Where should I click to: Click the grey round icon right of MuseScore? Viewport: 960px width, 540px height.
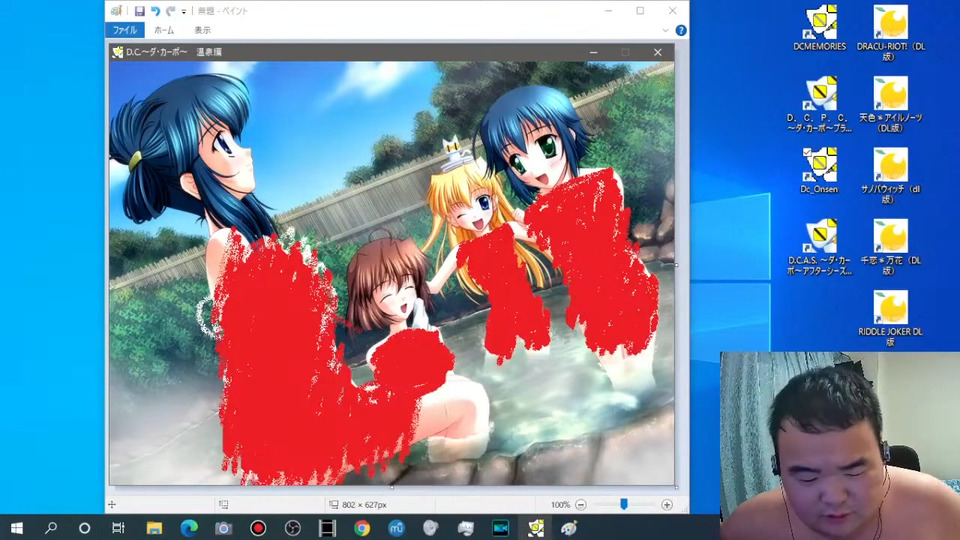coord(431,528)
